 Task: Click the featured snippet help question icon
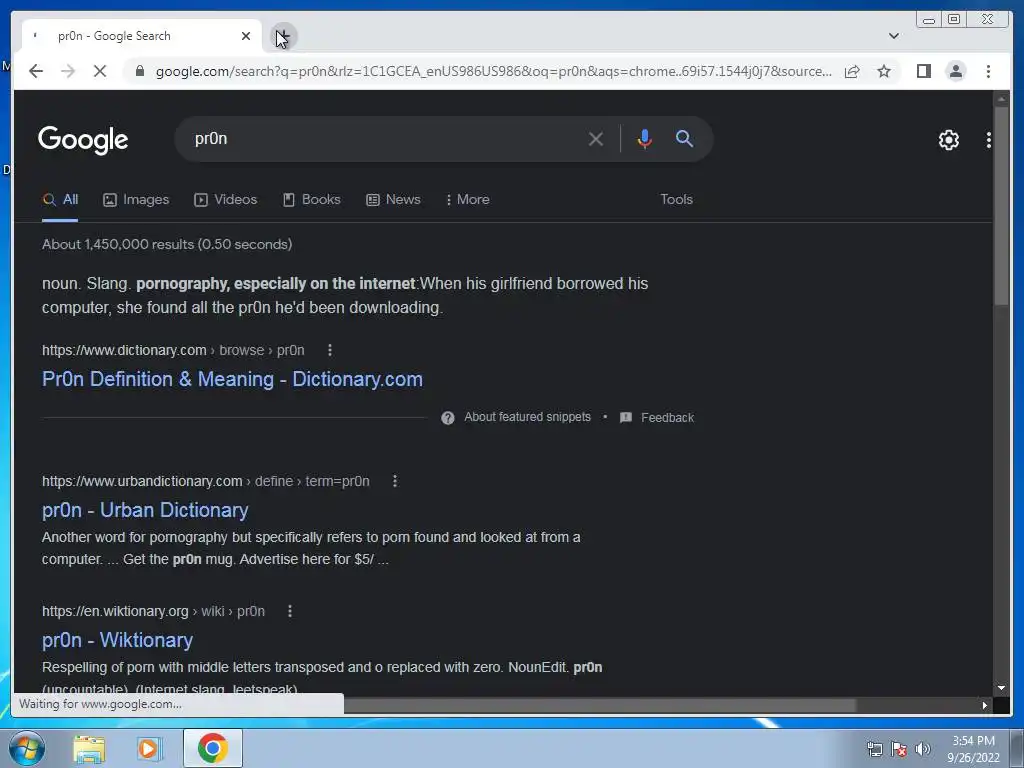pyautogui.click(x=447, y=418)
